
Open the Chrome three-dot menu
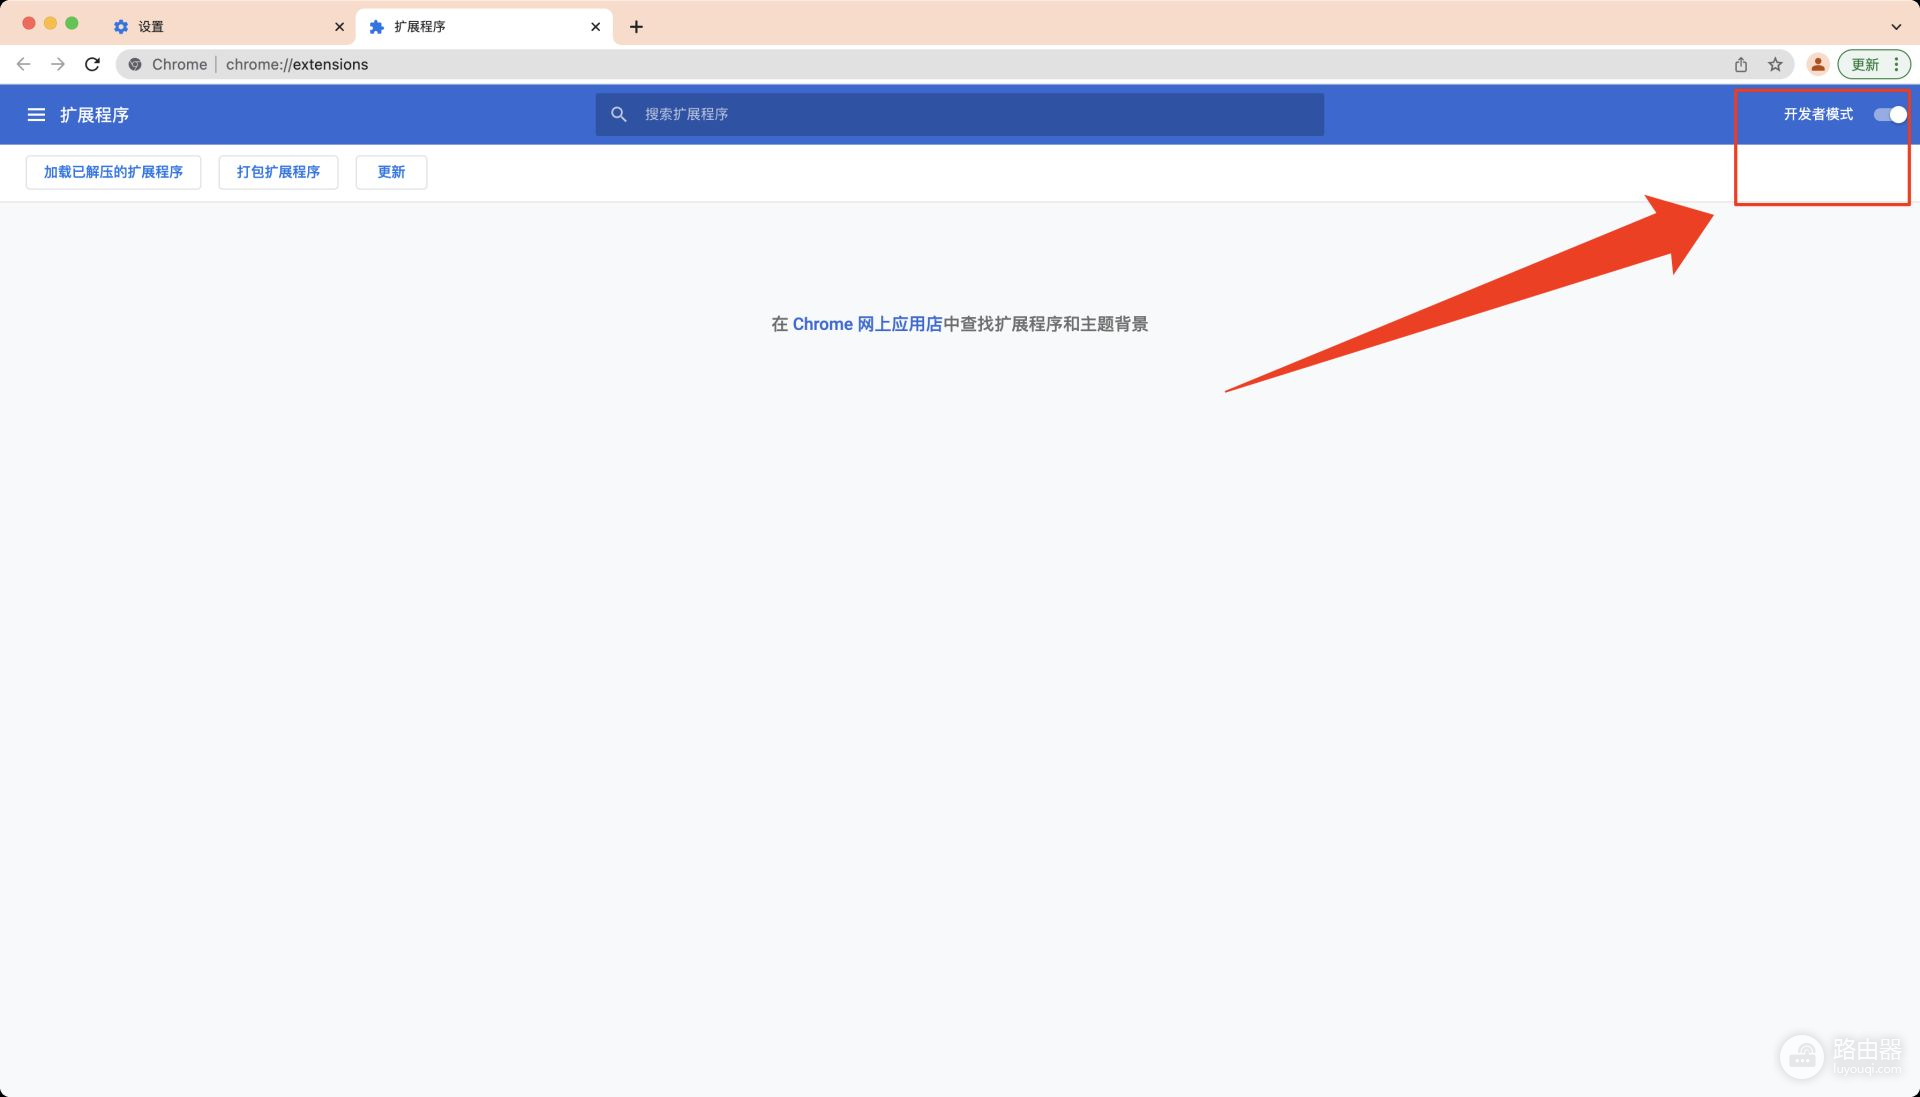pos(1896,64)
